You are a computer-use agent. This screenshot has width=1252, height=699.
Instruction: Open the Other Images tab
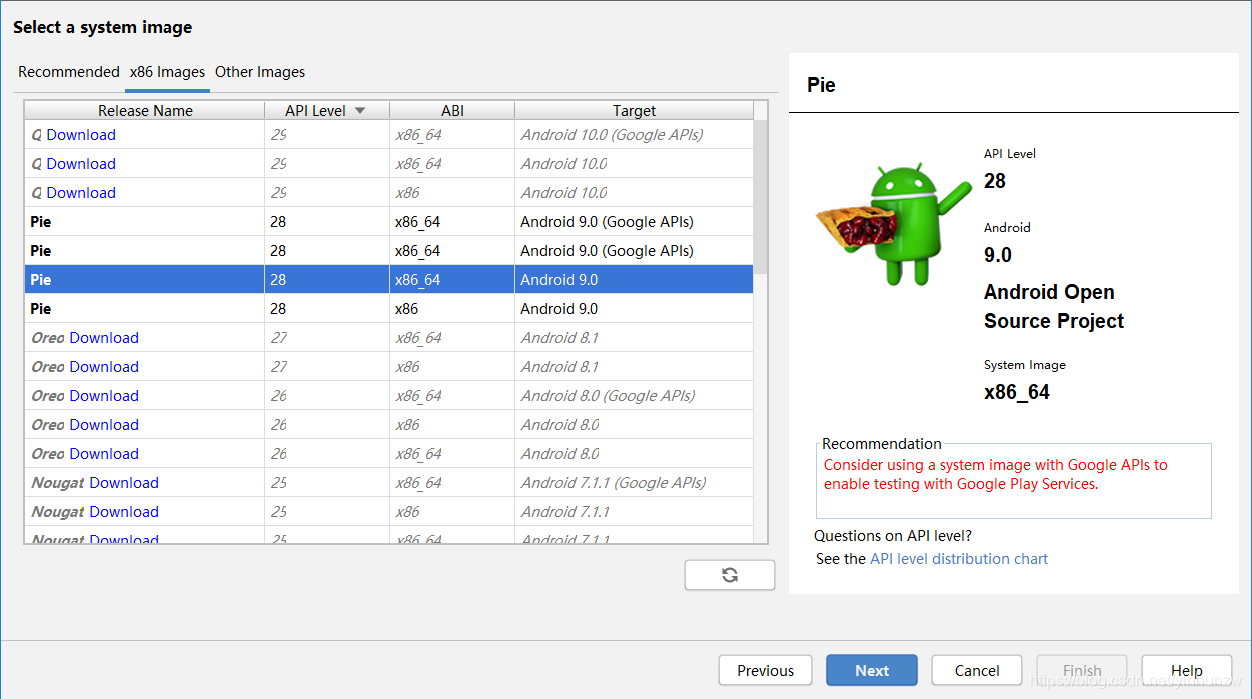click(x=260, y=72)
